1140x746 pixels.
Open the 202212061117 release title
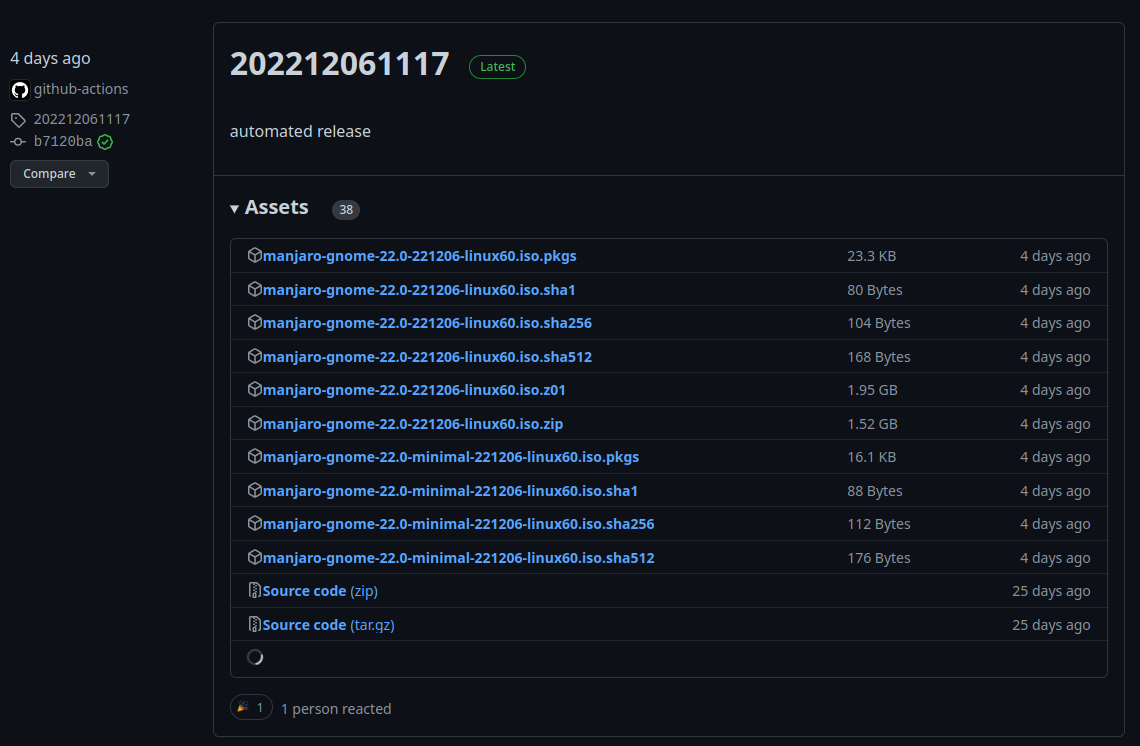339,64
